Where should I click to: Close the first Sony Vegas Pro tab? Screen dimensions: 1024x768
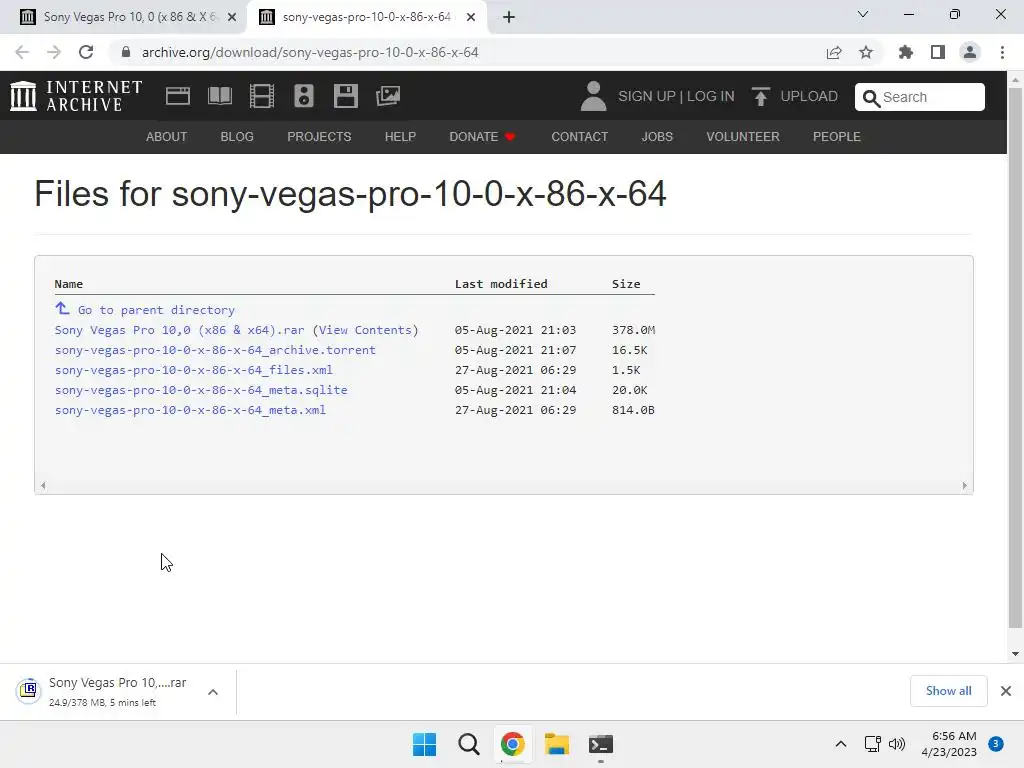click(232, 17)
